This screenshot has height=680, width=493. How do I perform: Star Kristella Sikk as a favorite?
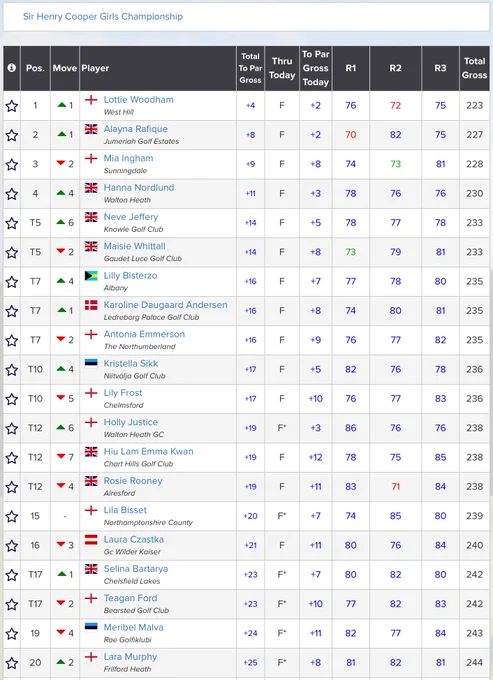point(12,369)
